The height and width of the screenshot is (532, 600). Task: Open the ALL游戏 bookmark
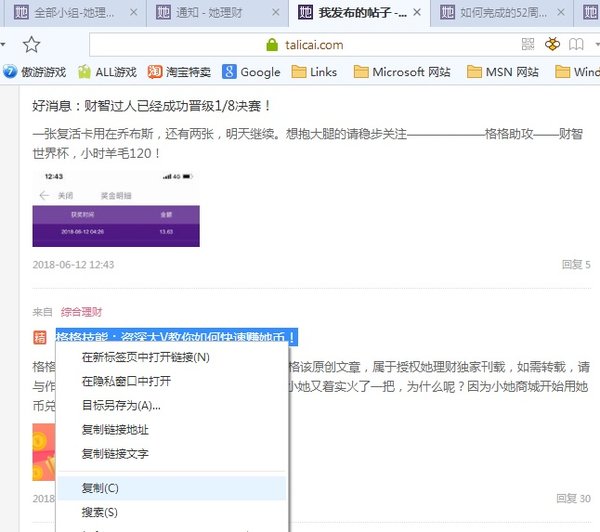(x=107, y=72)
